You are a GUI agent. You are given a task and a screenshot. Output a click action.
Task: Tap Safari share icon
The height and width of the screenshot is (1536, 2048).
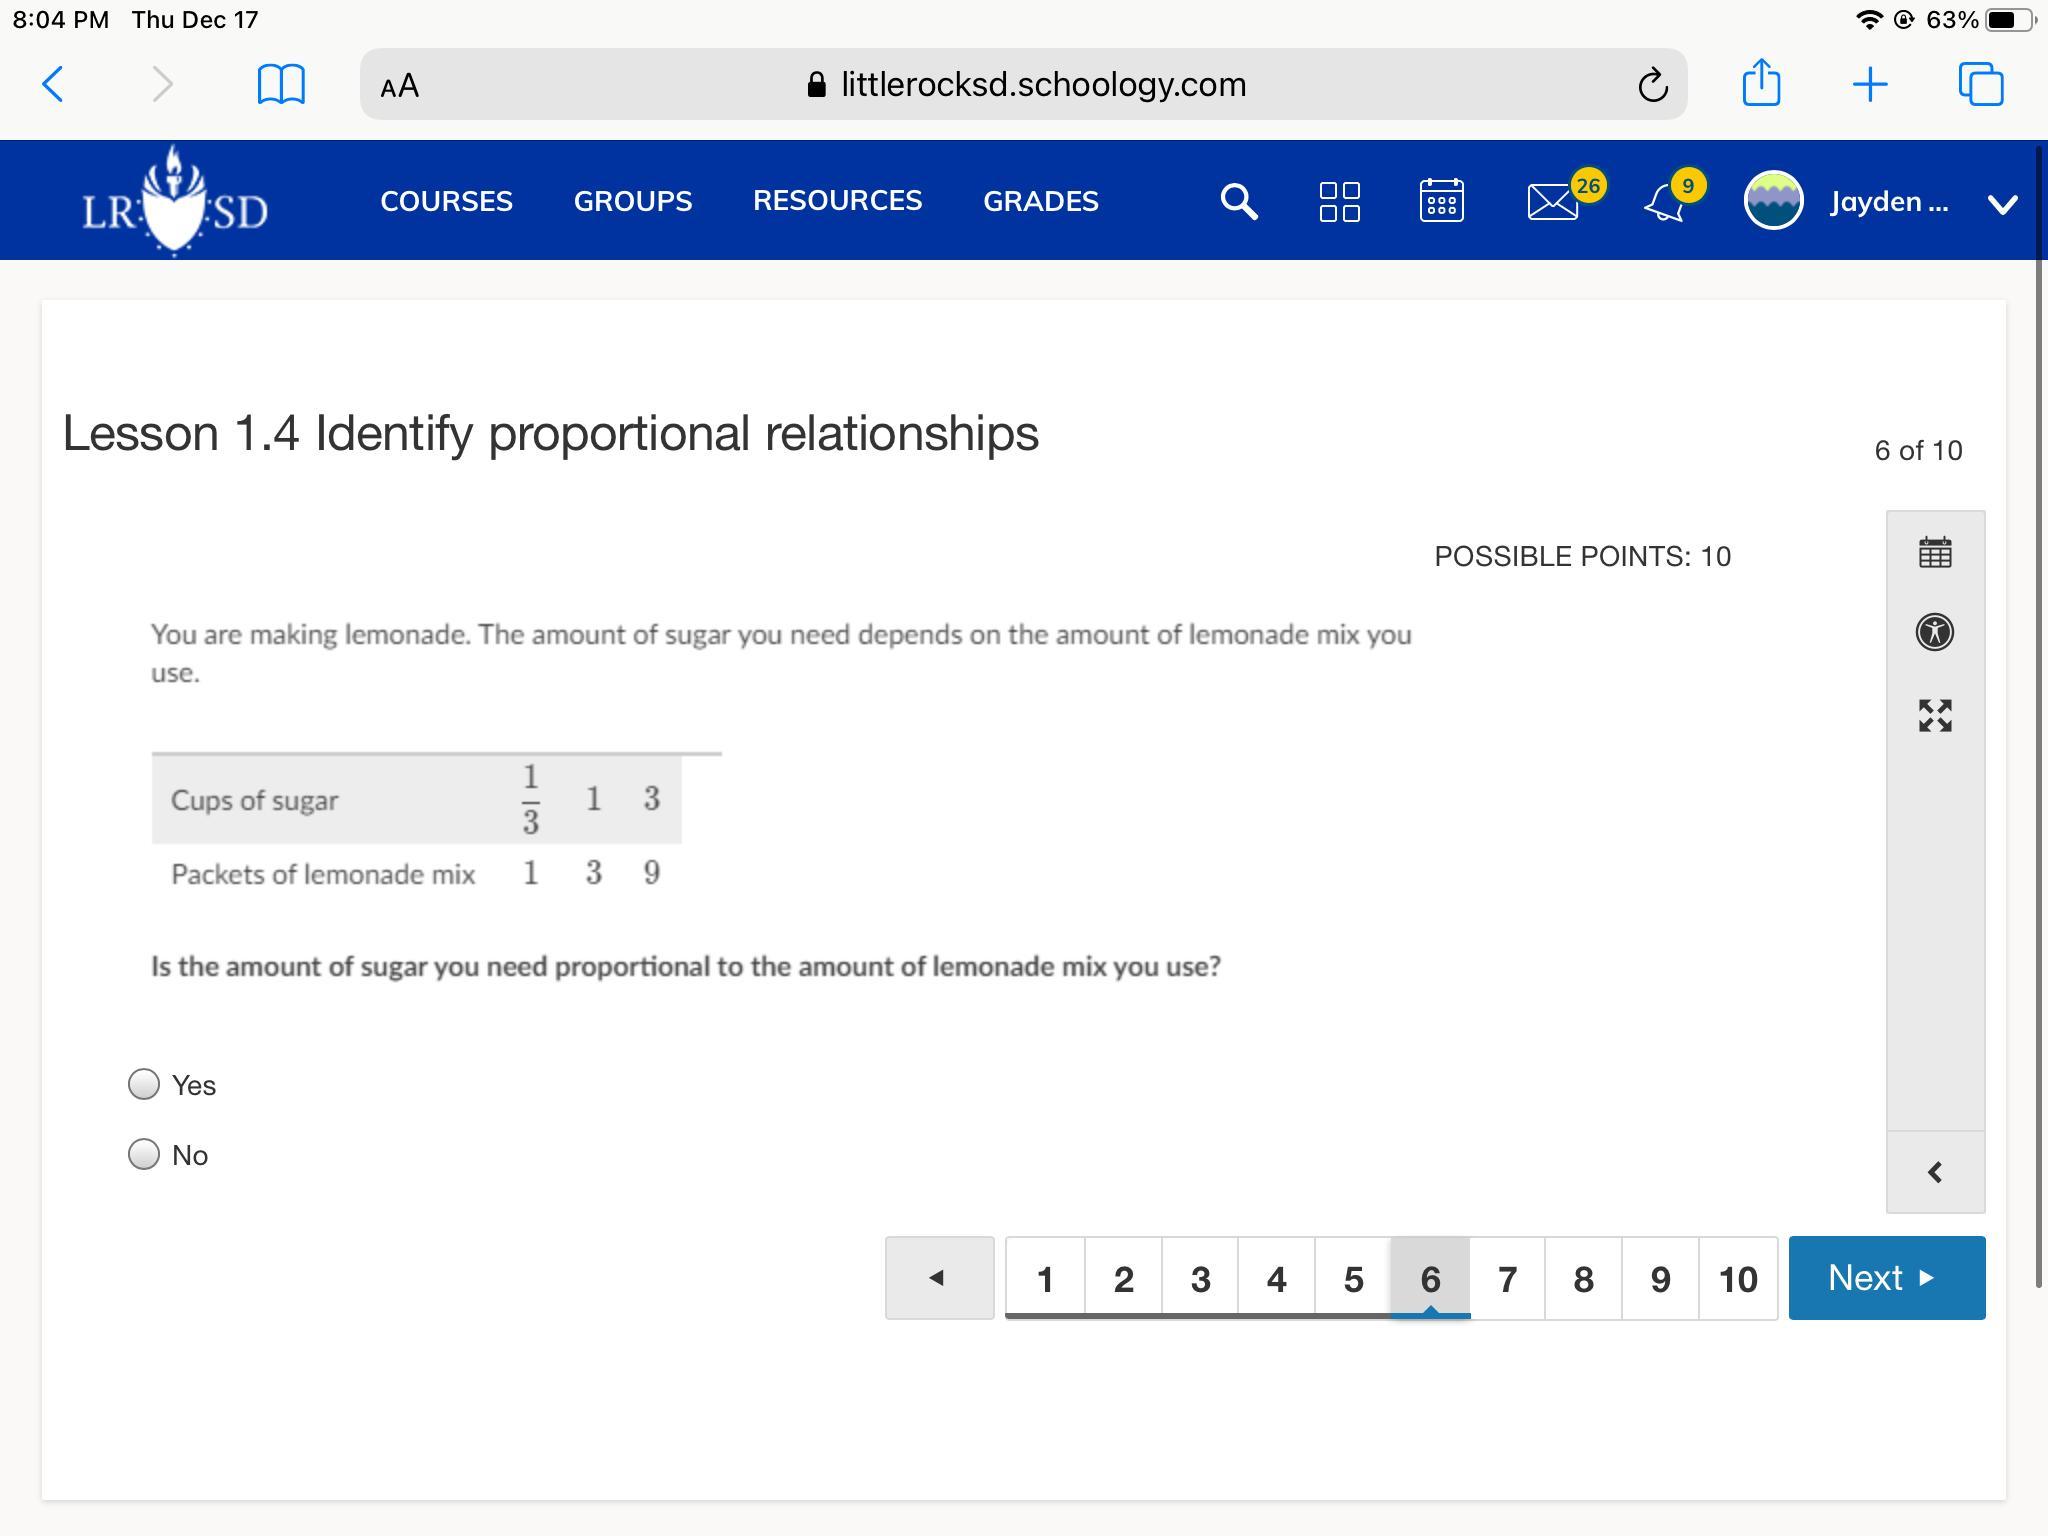tap(1761, 84)
